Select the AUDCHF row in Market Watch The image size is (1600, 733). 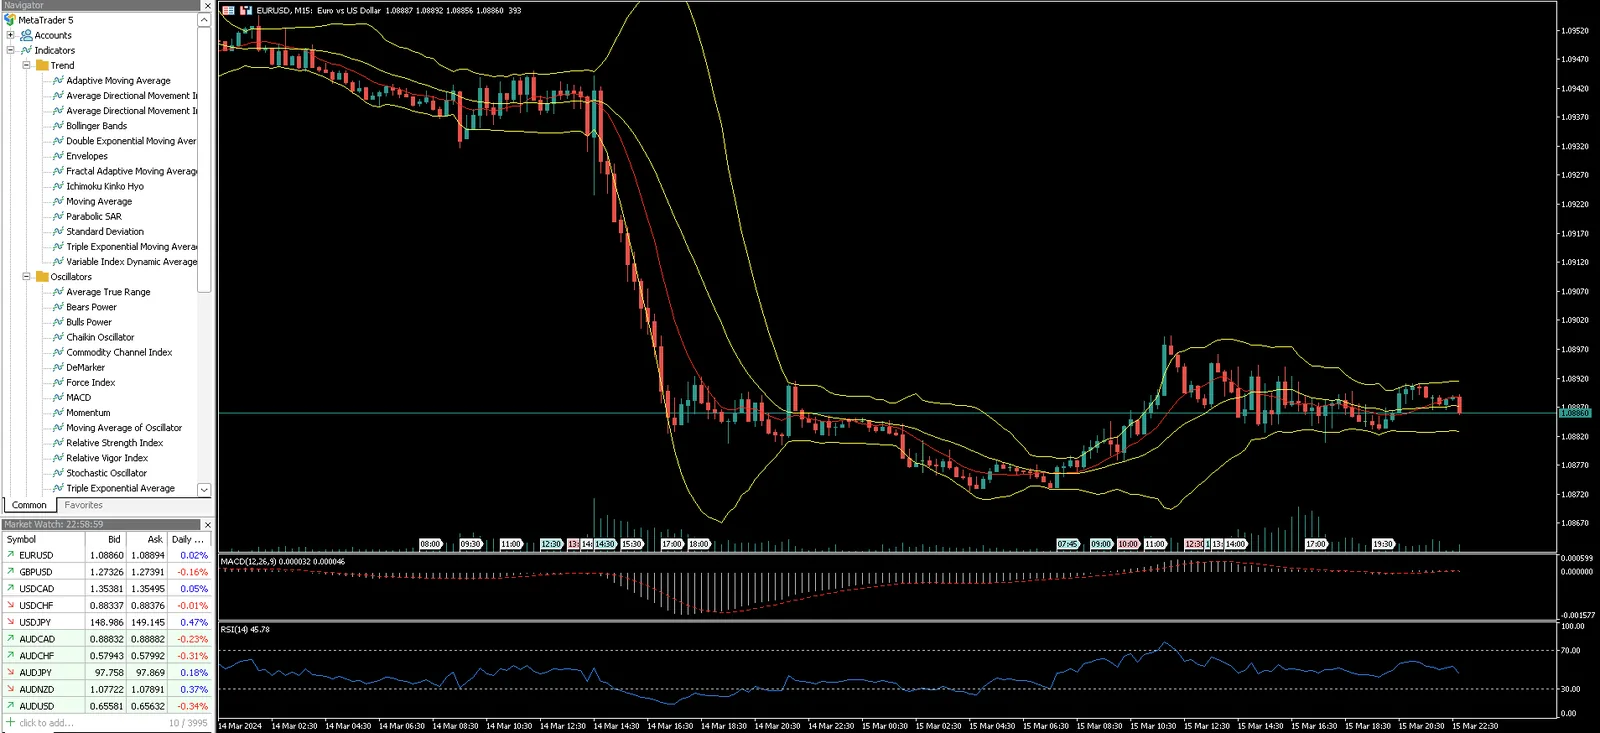(x=107, y=656)
